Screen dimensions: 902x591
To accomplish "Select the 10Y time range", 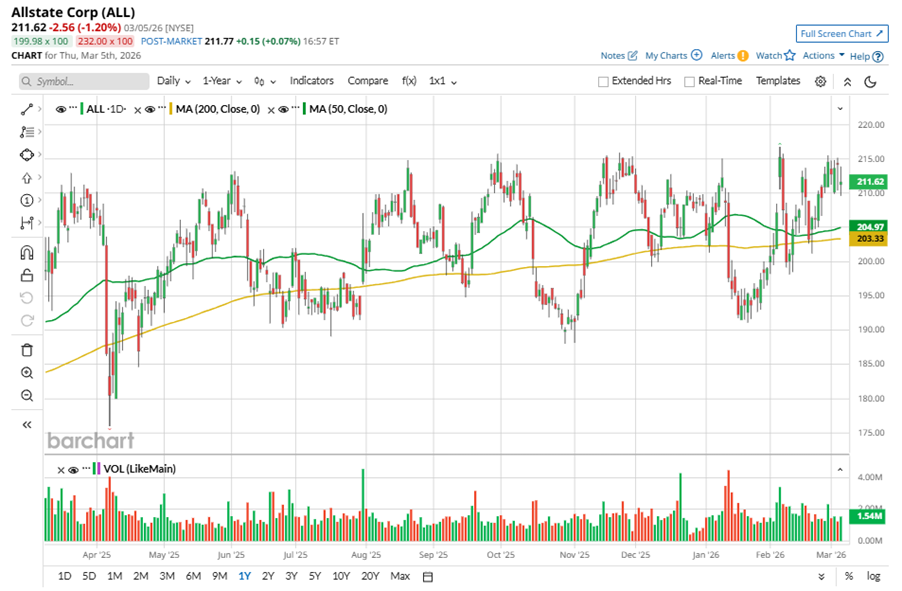I will tap(341, 576).
